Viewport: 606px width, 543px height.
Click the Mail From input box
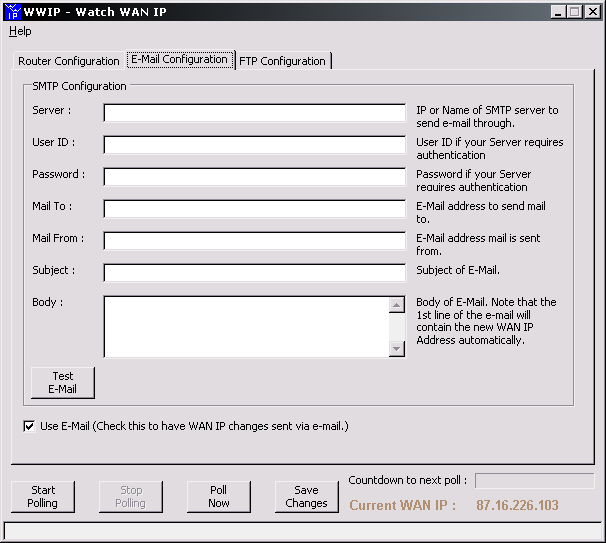click(254, 241)
